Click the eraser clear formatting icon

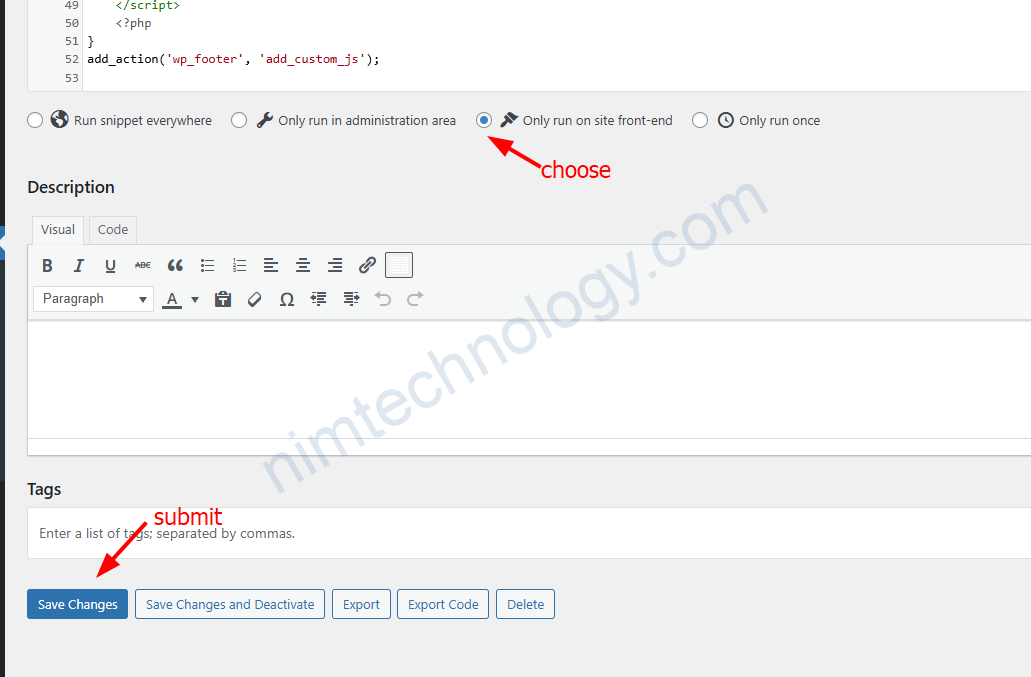(x=255, y=299)
